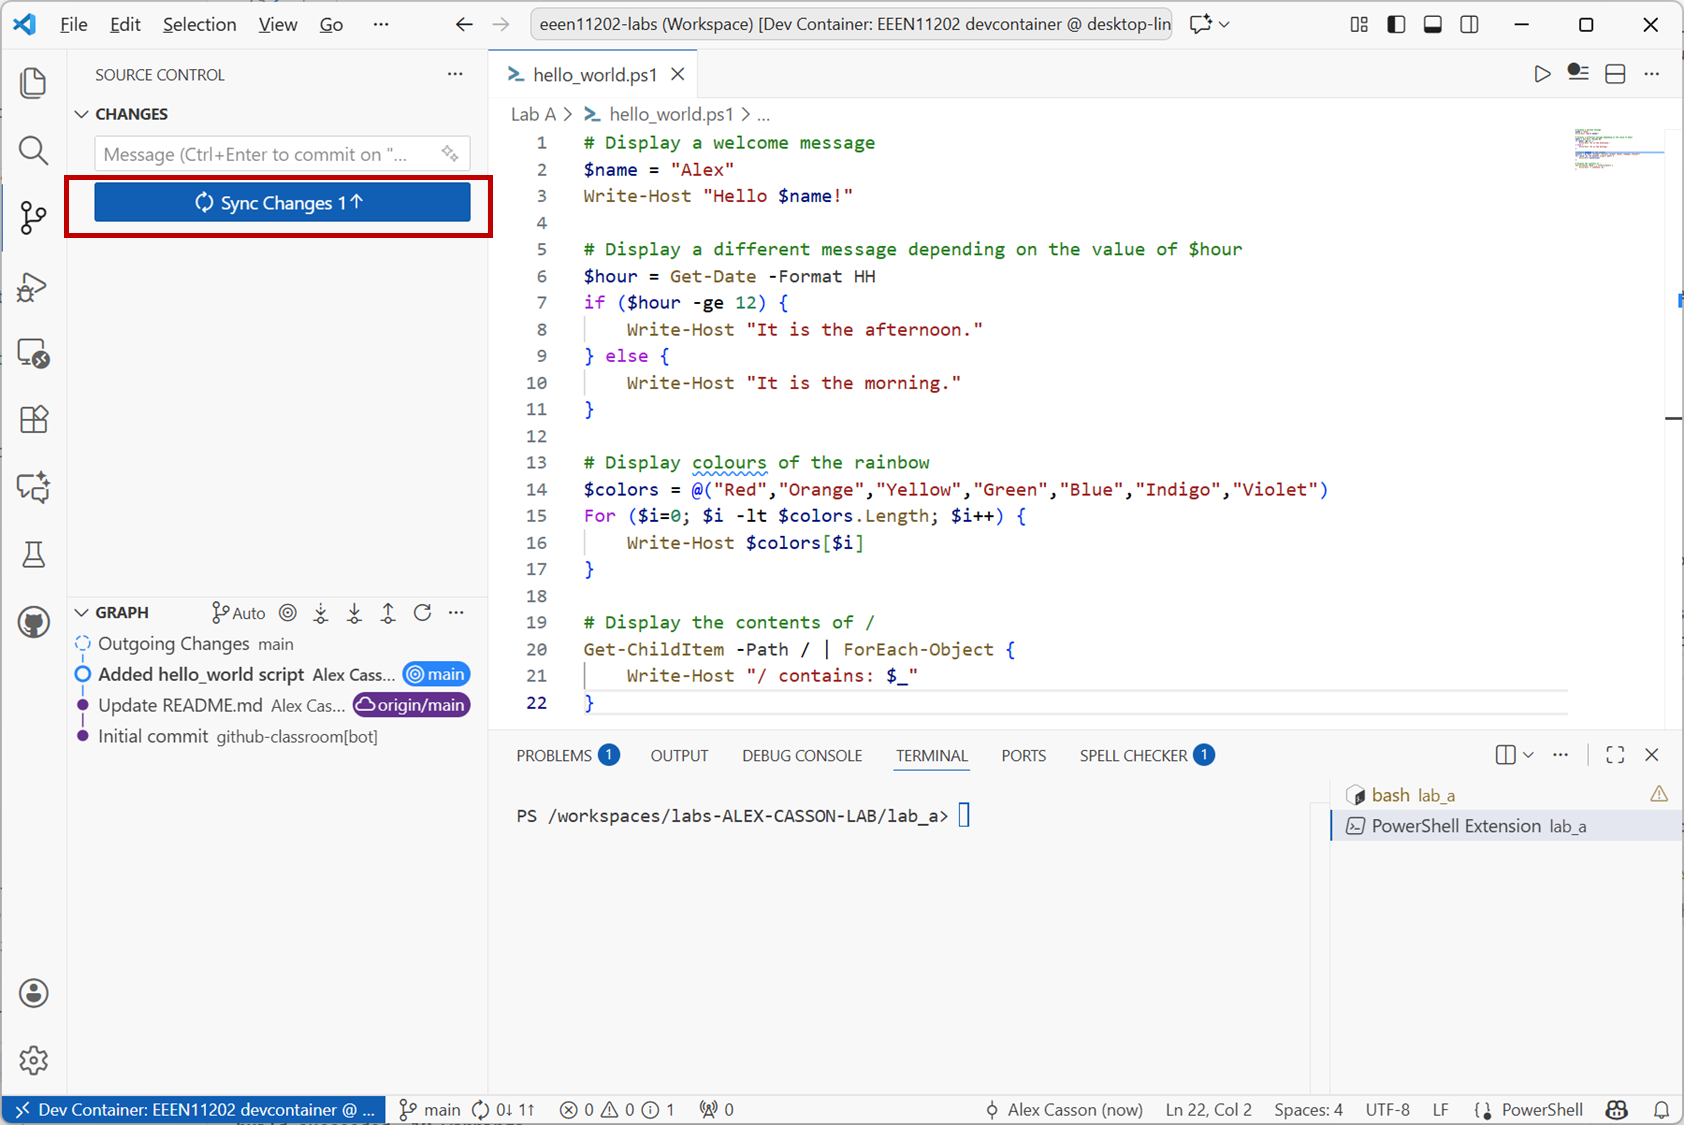Open the Testing flask icon
The width and height of the screenshot is (1684, 1125).
point(33,555)
